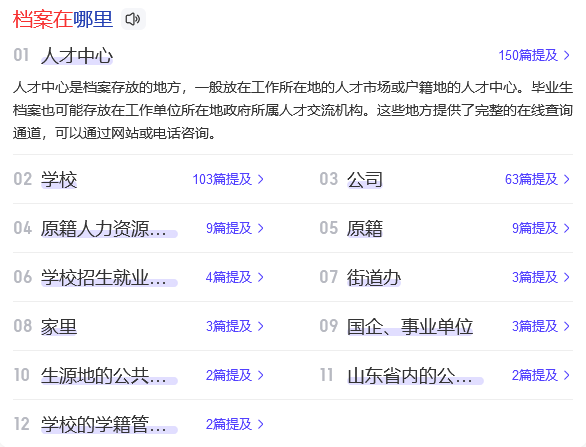586x447 pixels.
Task: Open the 学校 entry numbered 02
Action: click(59, 179)
